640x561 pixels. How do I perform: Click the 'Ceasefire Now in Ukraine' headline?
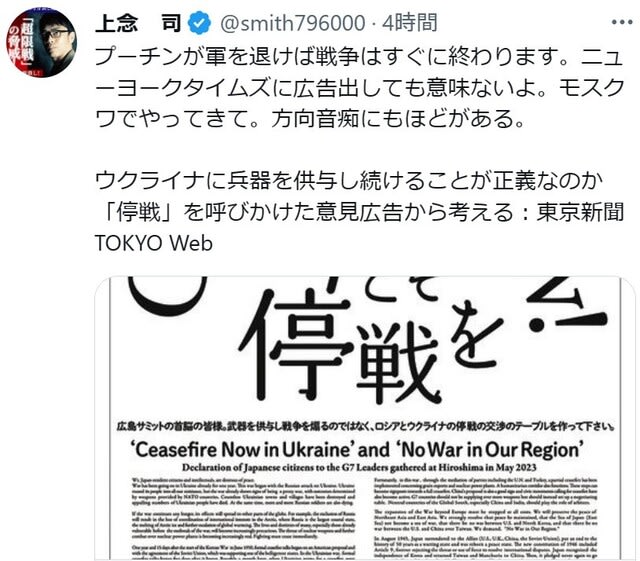pos(356,450)
